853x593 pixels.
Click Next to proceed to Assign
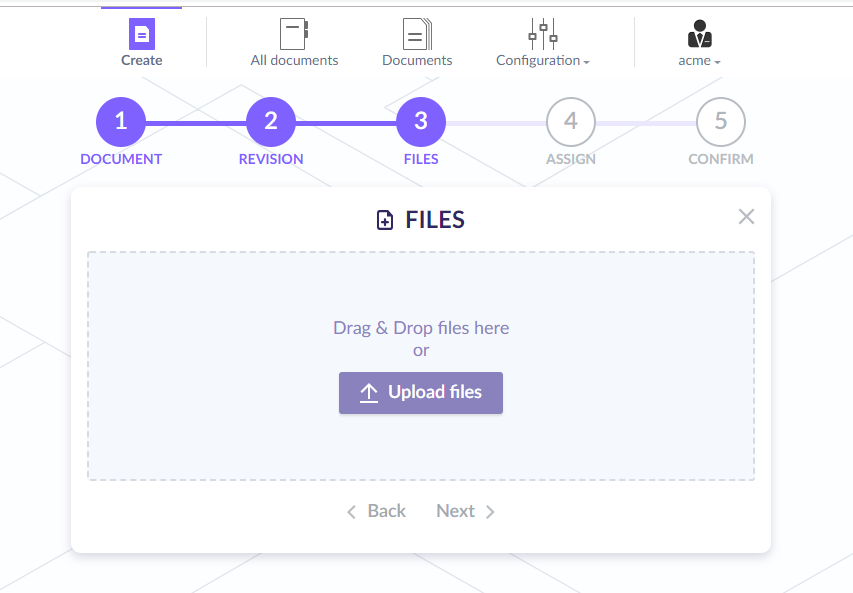click(x=465, y=511)
